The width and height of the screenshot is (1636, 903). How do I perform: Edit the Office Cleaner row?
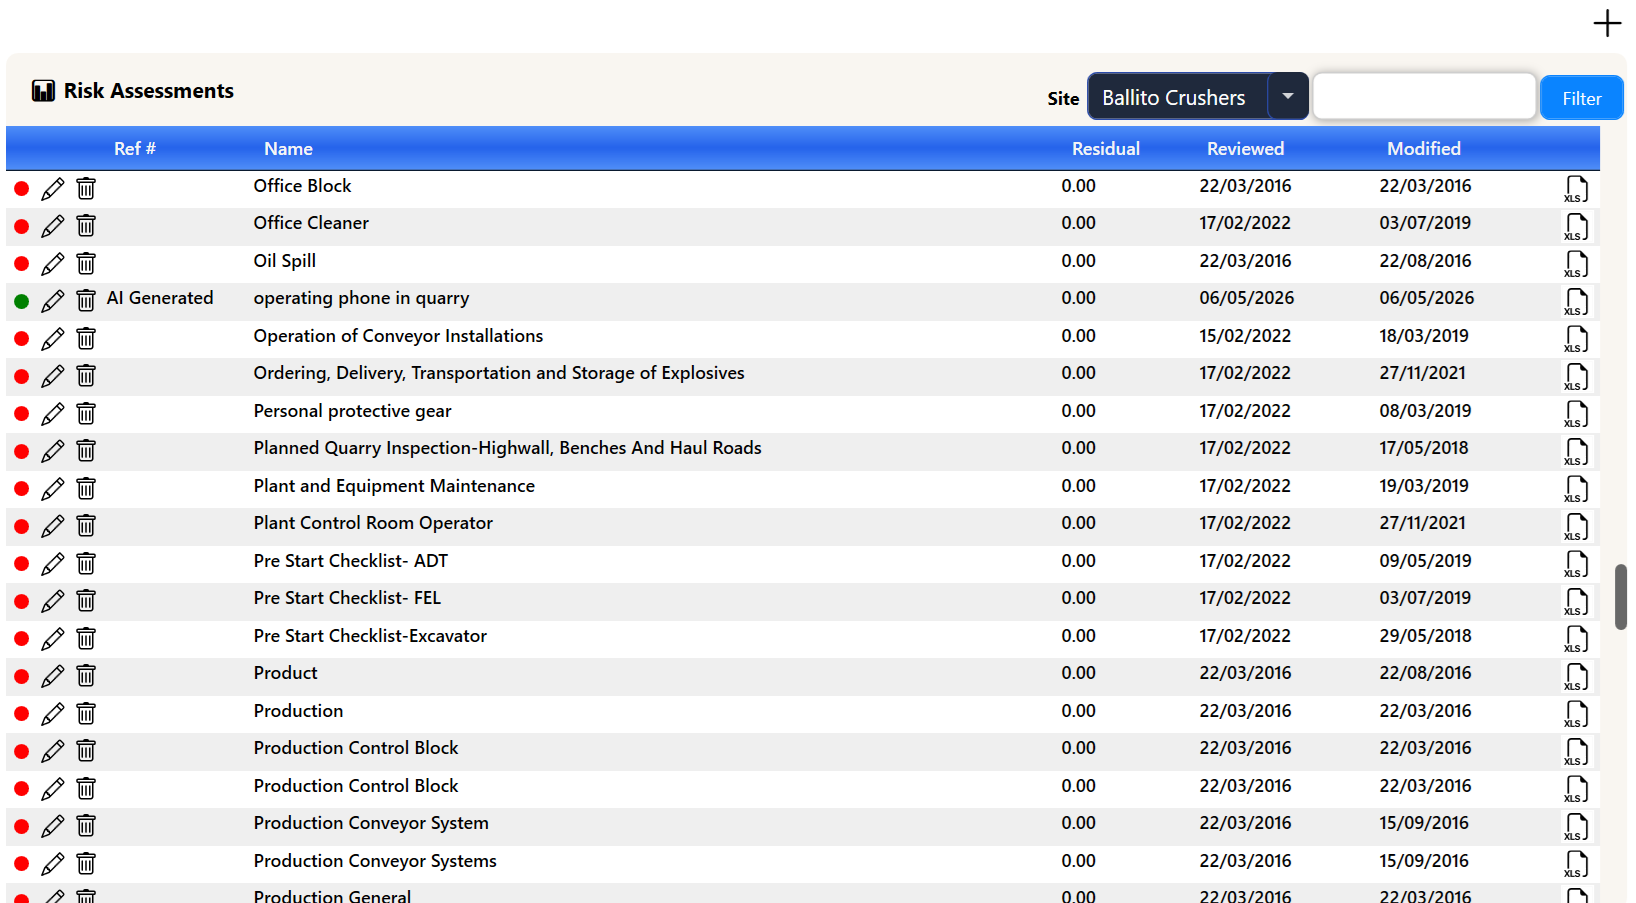tap(53, 226)
